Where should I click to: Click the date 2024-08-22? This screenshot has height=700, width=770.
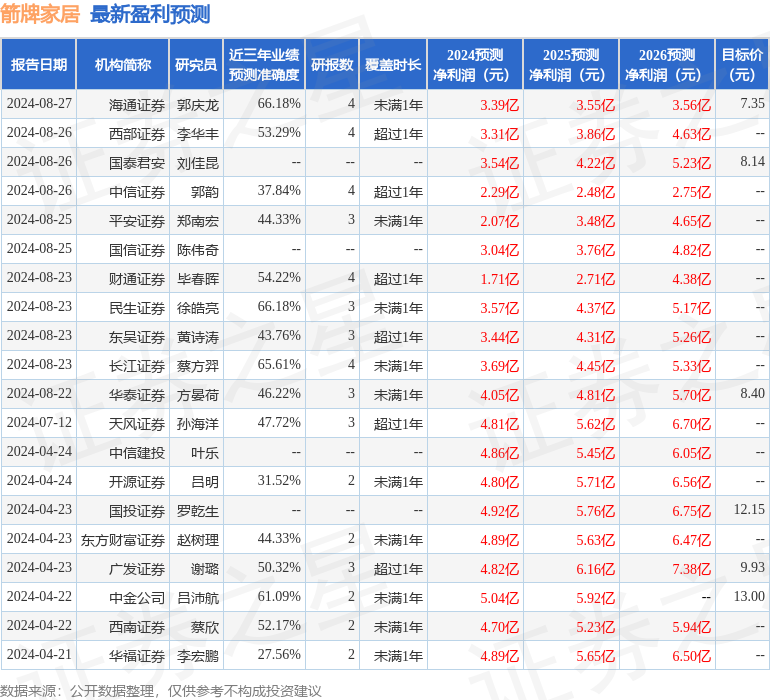click(x=39, y=393)
